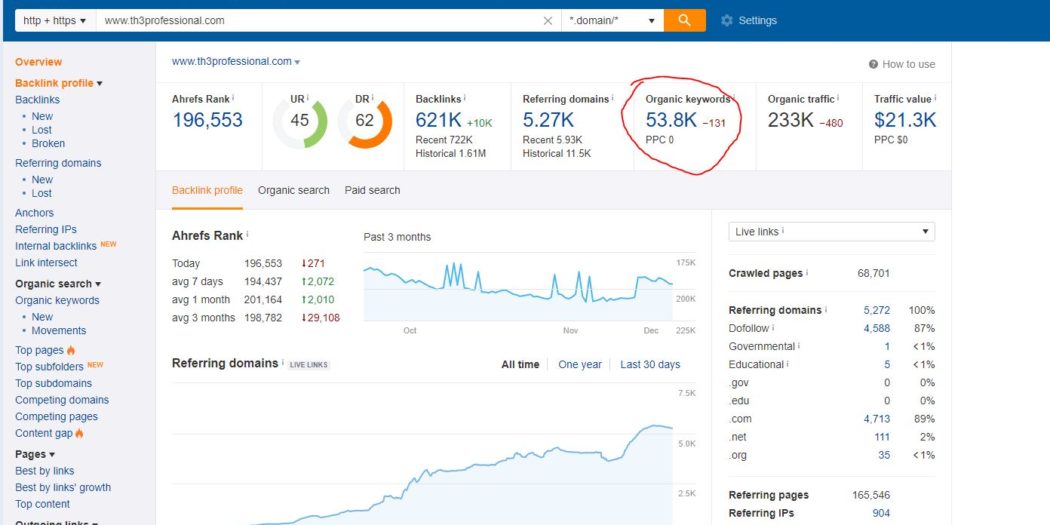This screenshot has height=525, width=1050.
Task: Click the orange search magnifier button
Action: pyautogui.click(x=684, y=20)
